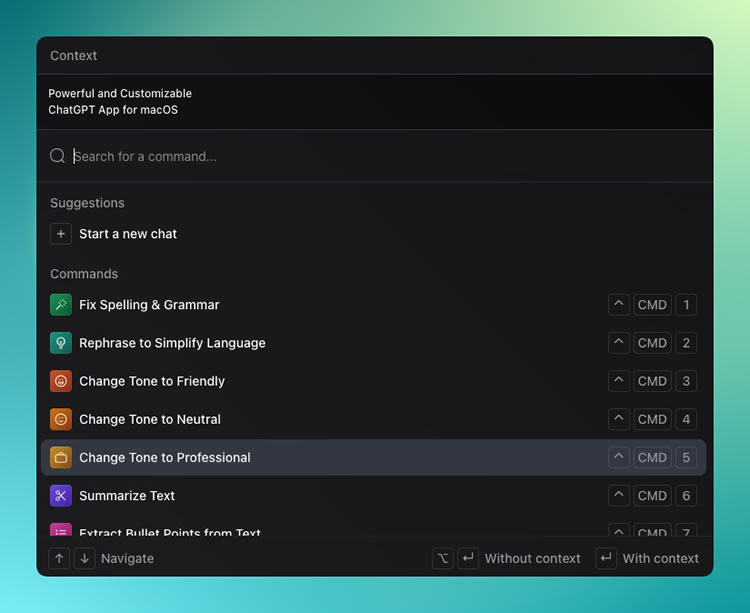
Task: Click the Powerful and Customizable context text
Action: coord(120,101)
